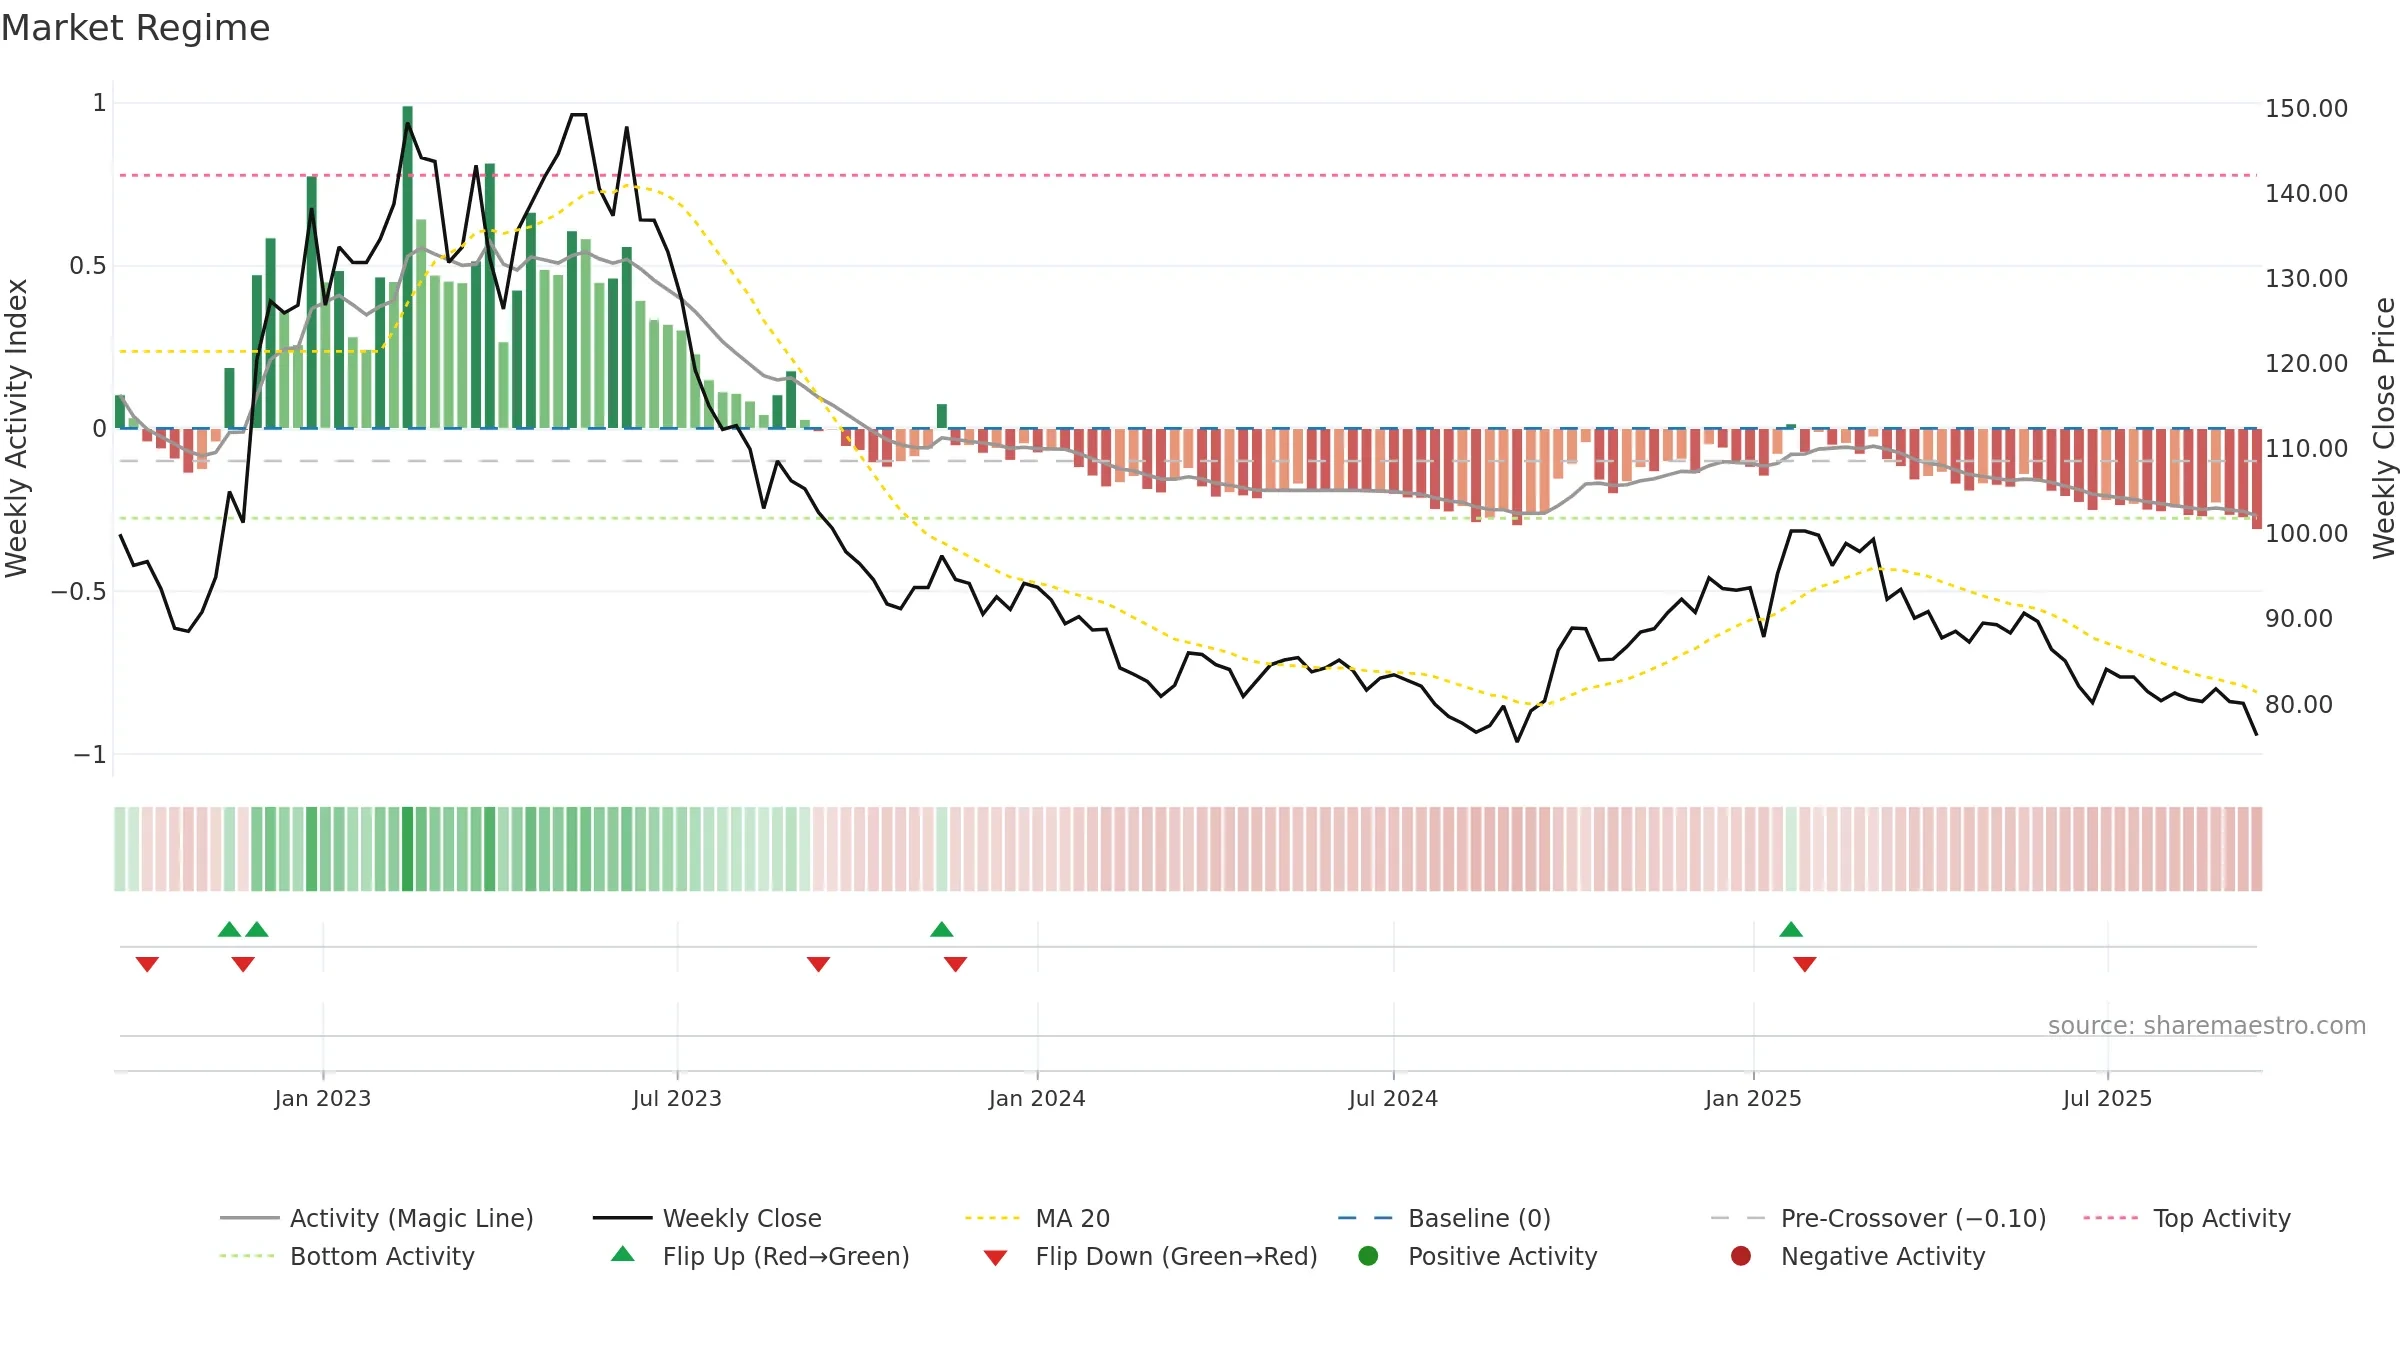Click the red Negative Activity legend dot
The height and width of the screenshot is (1350, 2400).
[x=1741, y=1256]
